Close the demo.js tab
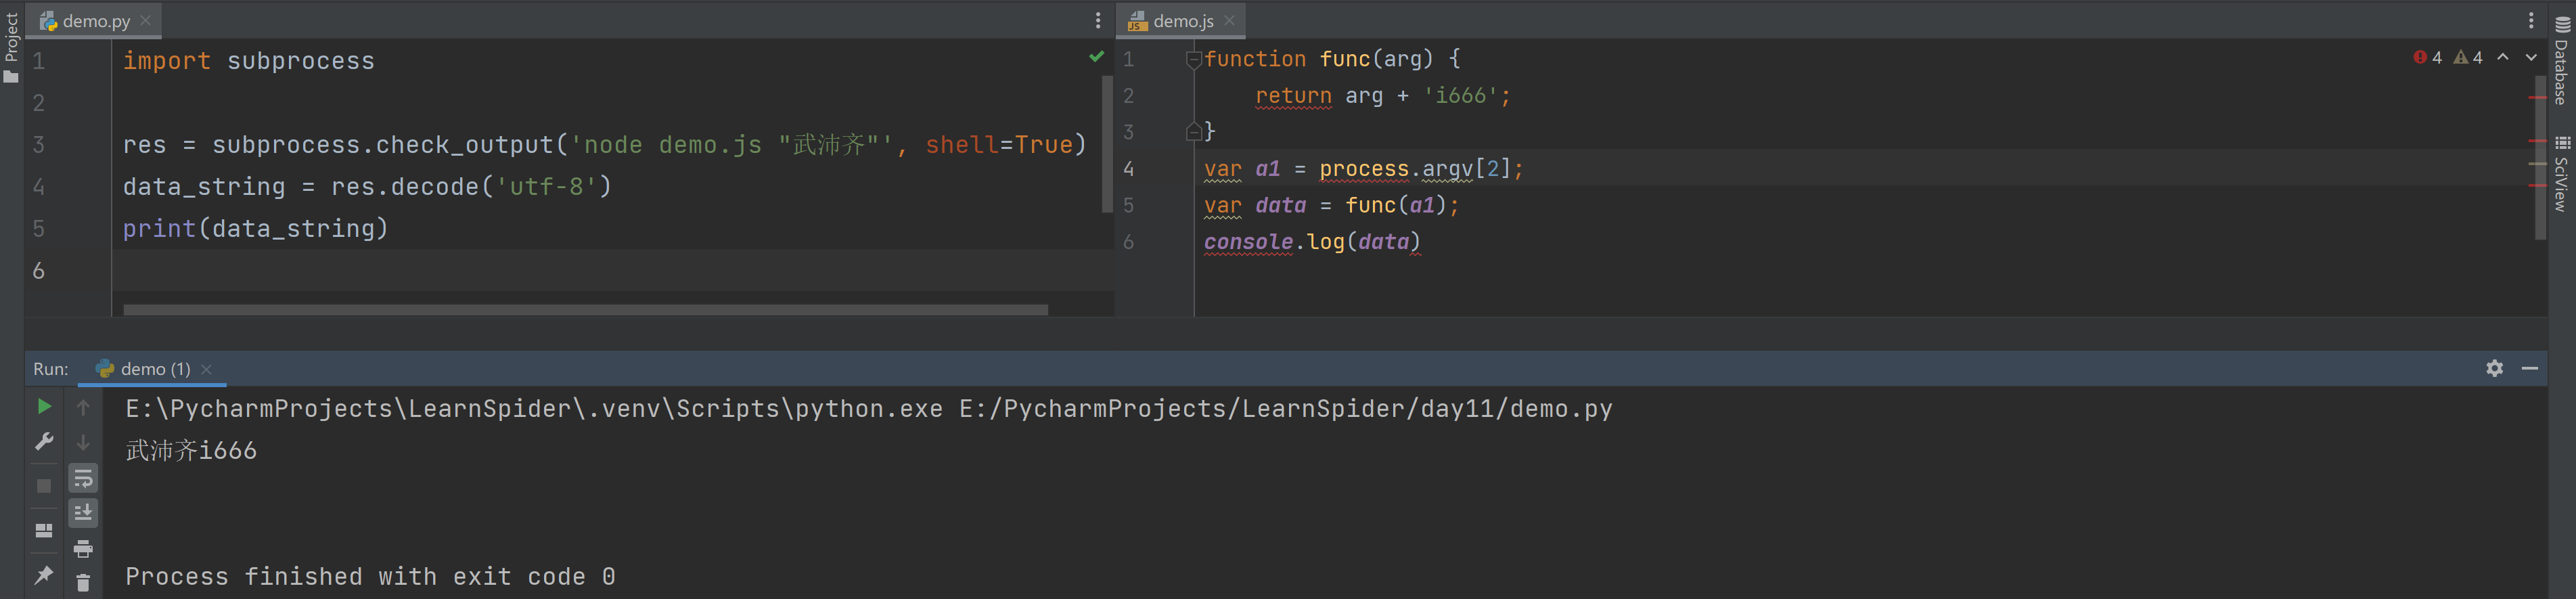Screen dimensions: 2576x599 point(1229,20)
